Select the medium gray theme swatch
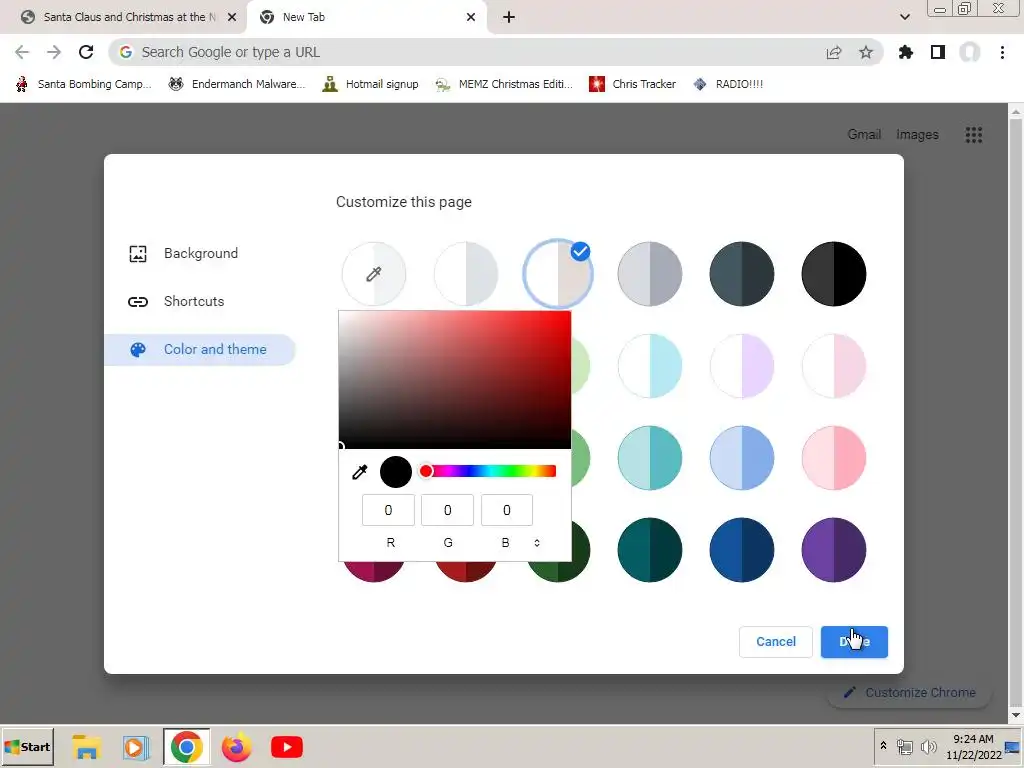This screenshot has width=1024, height=768. [x=650, y=274]
